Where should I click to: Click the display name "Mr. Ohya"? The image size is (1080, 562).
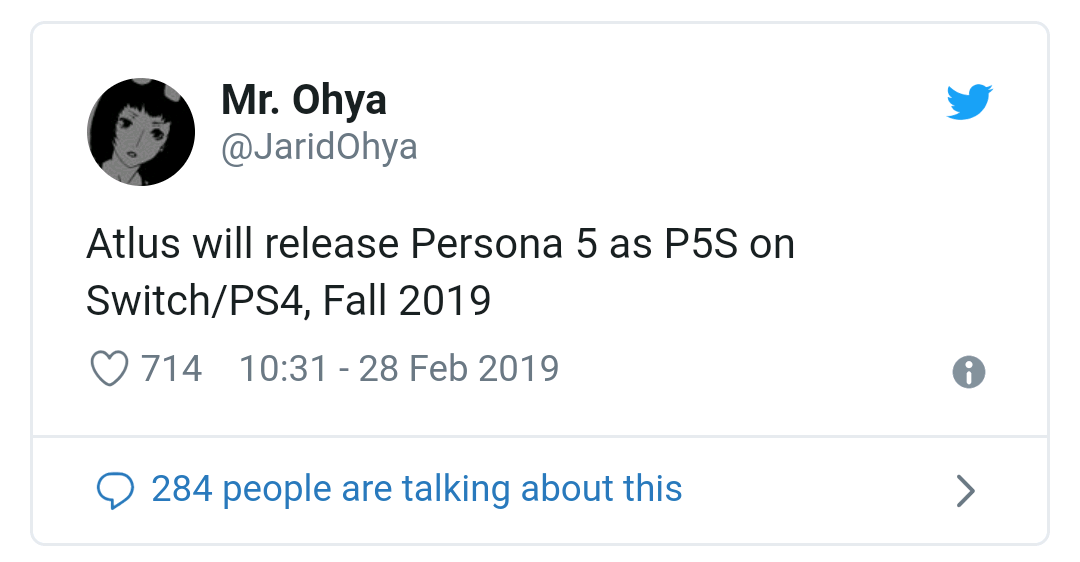303,100
